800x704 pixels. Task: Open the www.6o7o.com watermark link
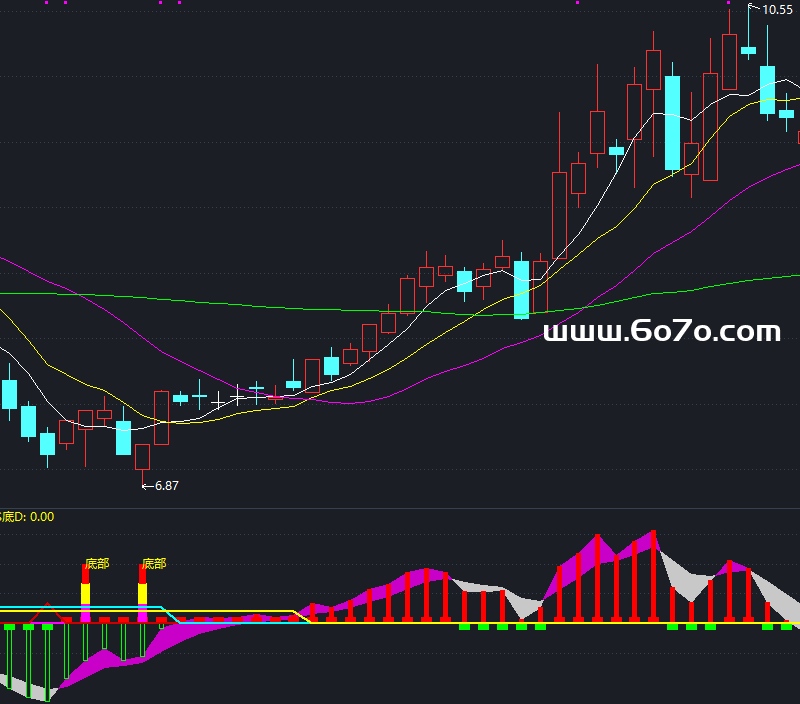tap(661, 331)
